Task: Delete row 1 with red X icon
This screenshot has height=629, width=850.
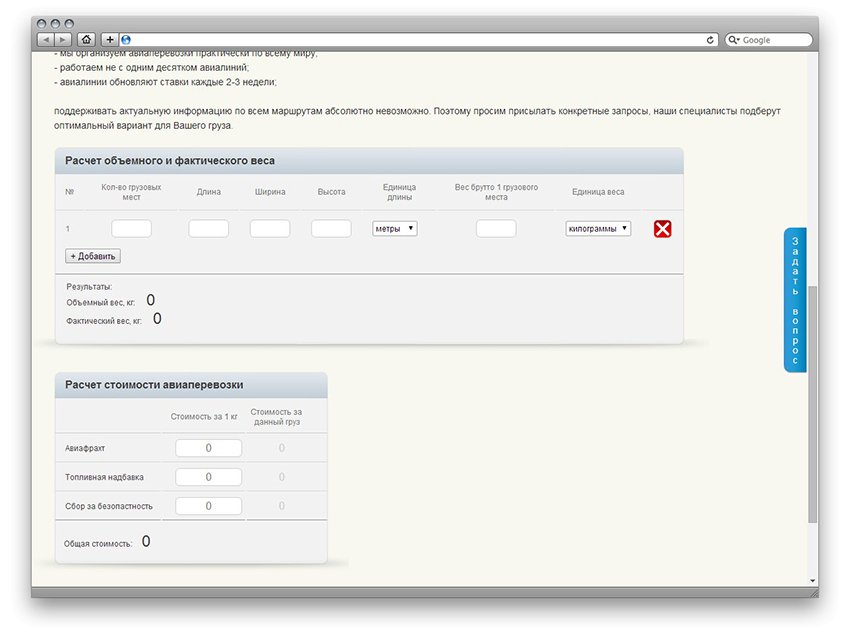Action: tap(662, 229)
